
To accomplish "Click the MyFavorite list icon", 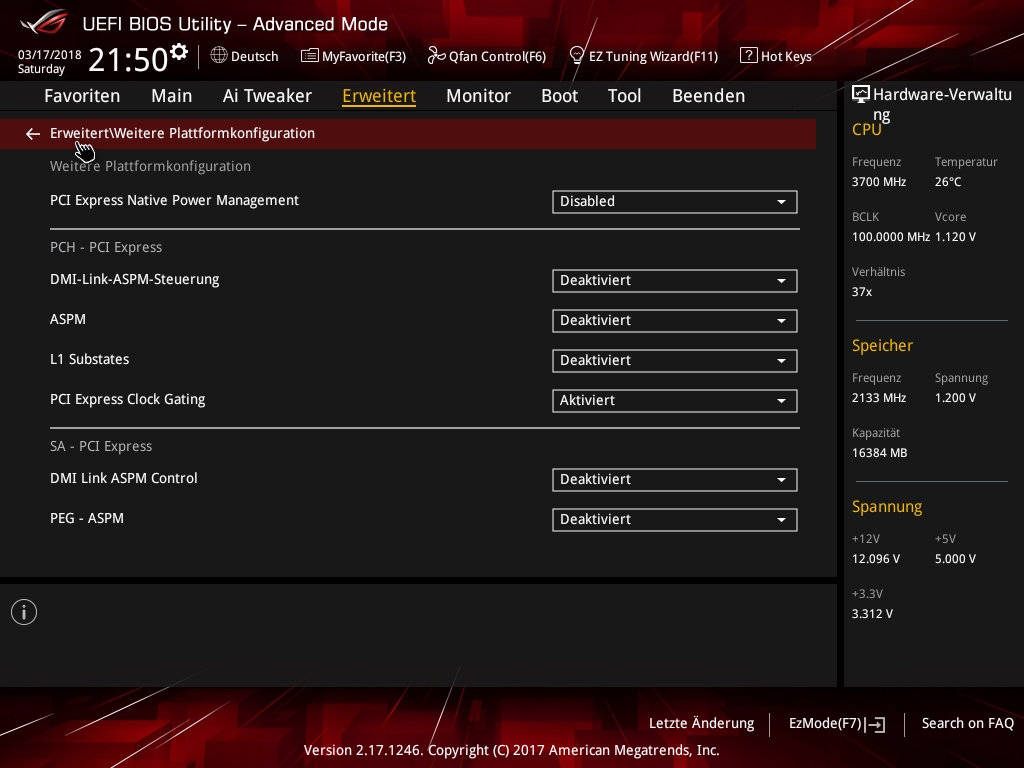I will click(310, 56).
